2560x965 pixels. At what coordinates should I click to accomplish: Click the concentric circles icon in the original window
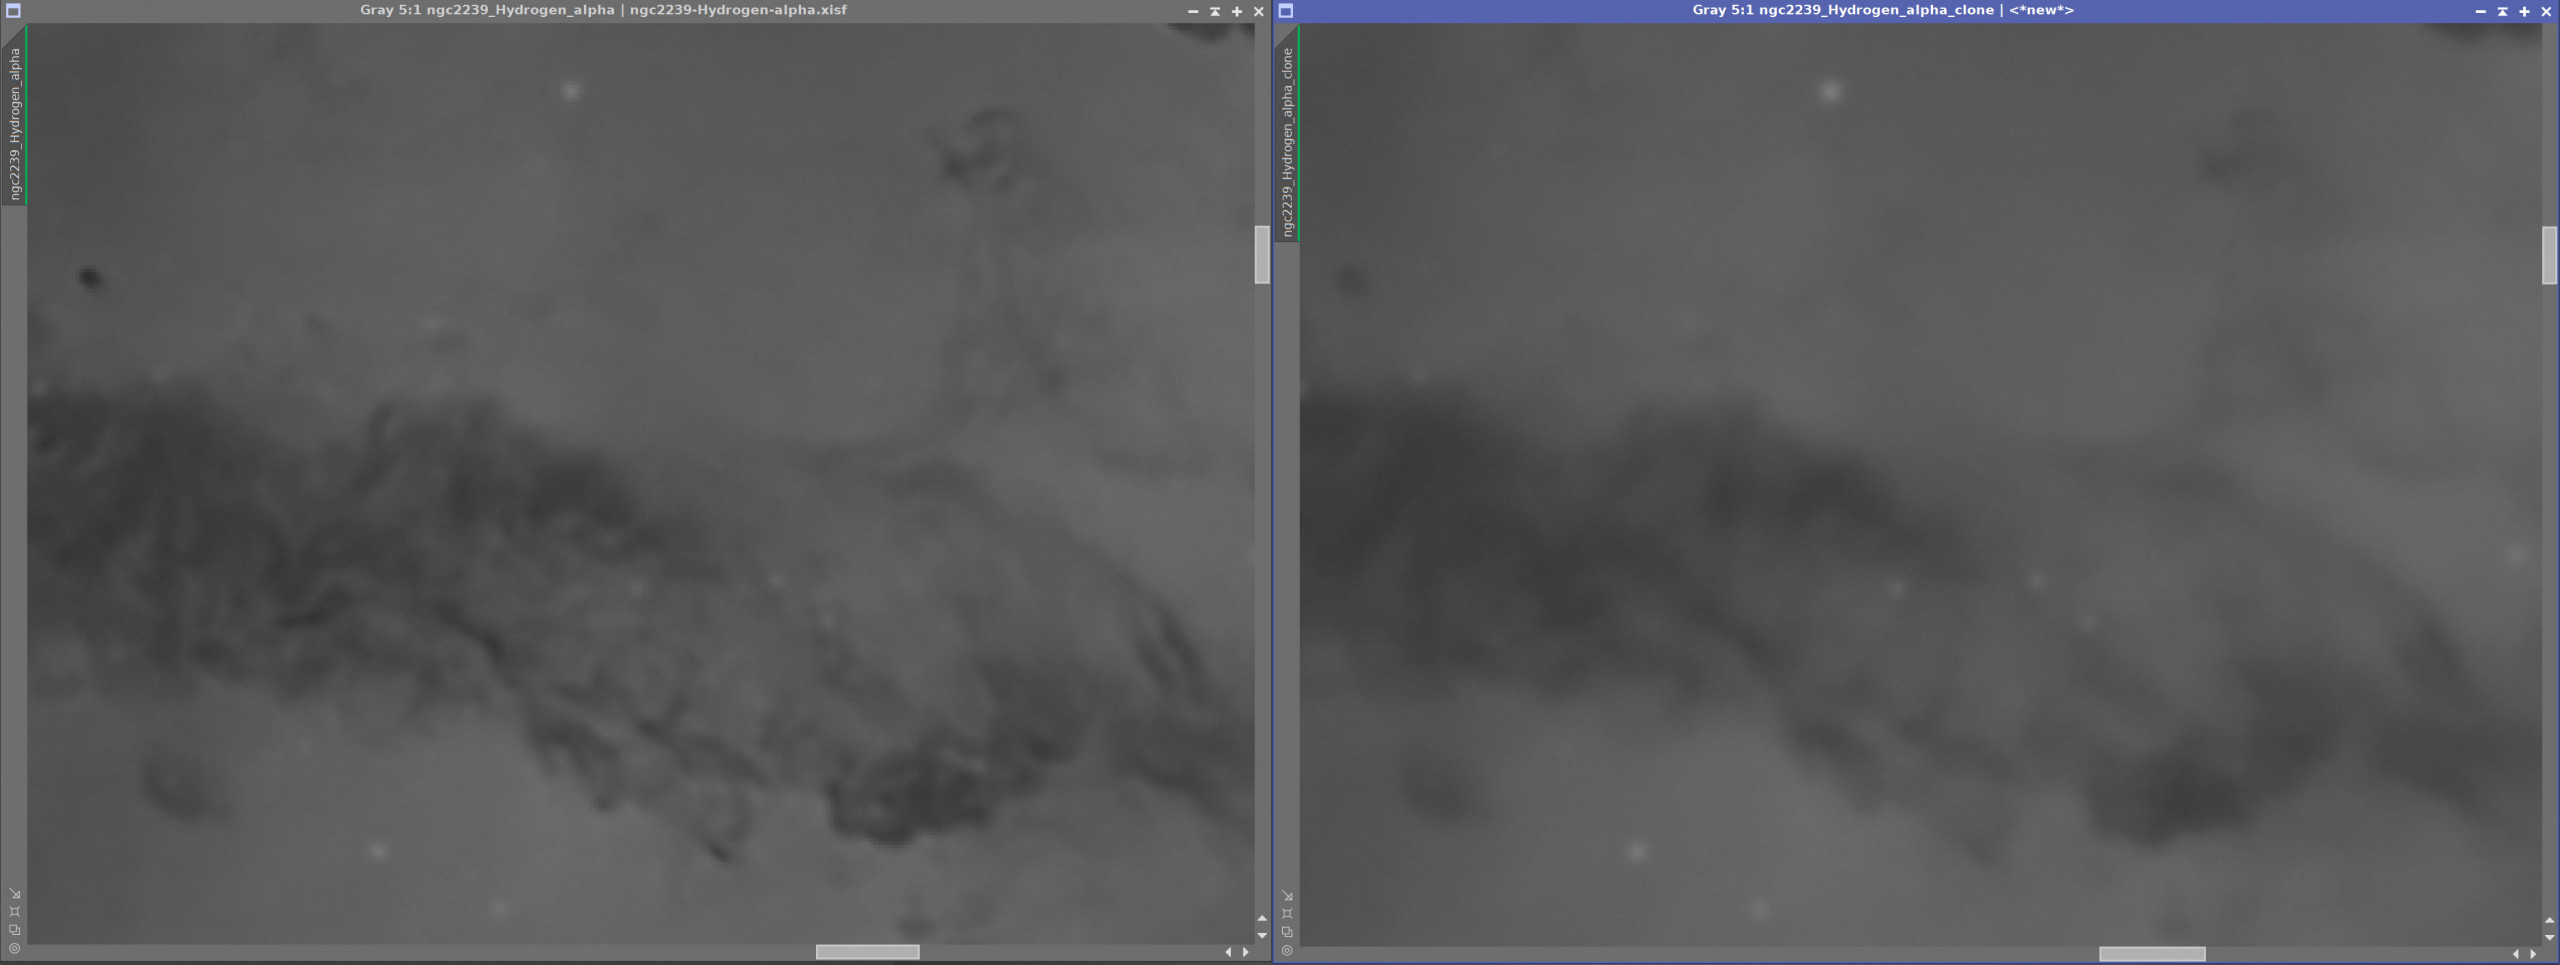pyautogui.click(x=14, y=947)
